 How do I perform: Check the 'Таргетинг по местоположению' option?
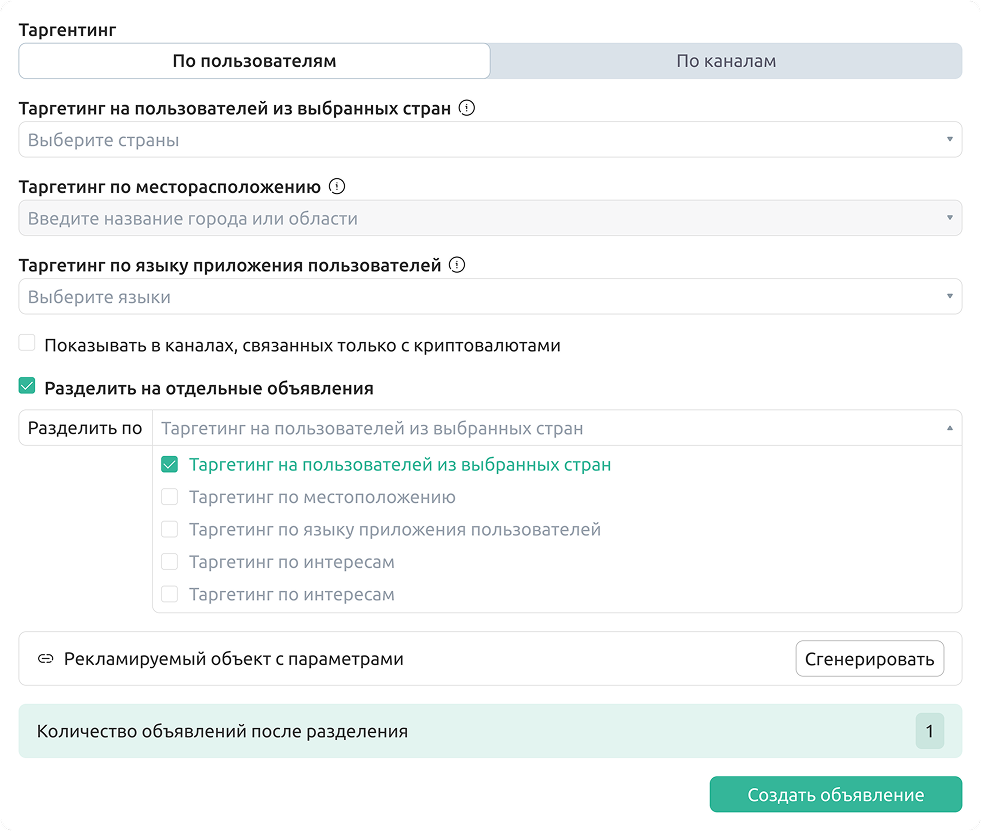pyautogui.click(x=170, y=497)
